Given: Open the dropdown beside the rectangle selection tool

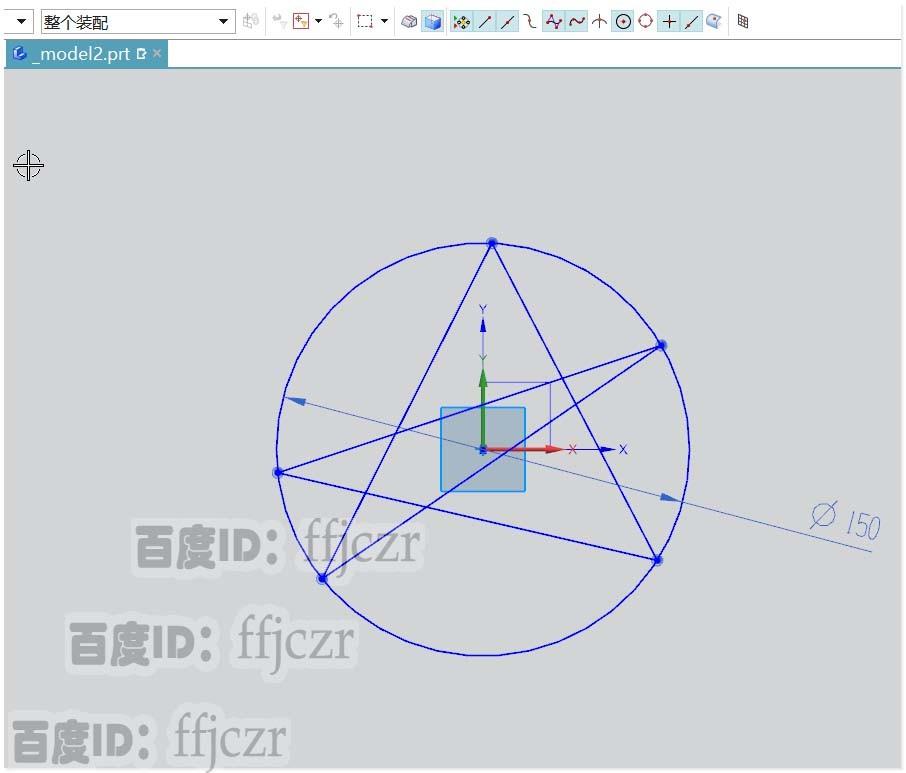Looking at the screenshot, I should (383, 21).
